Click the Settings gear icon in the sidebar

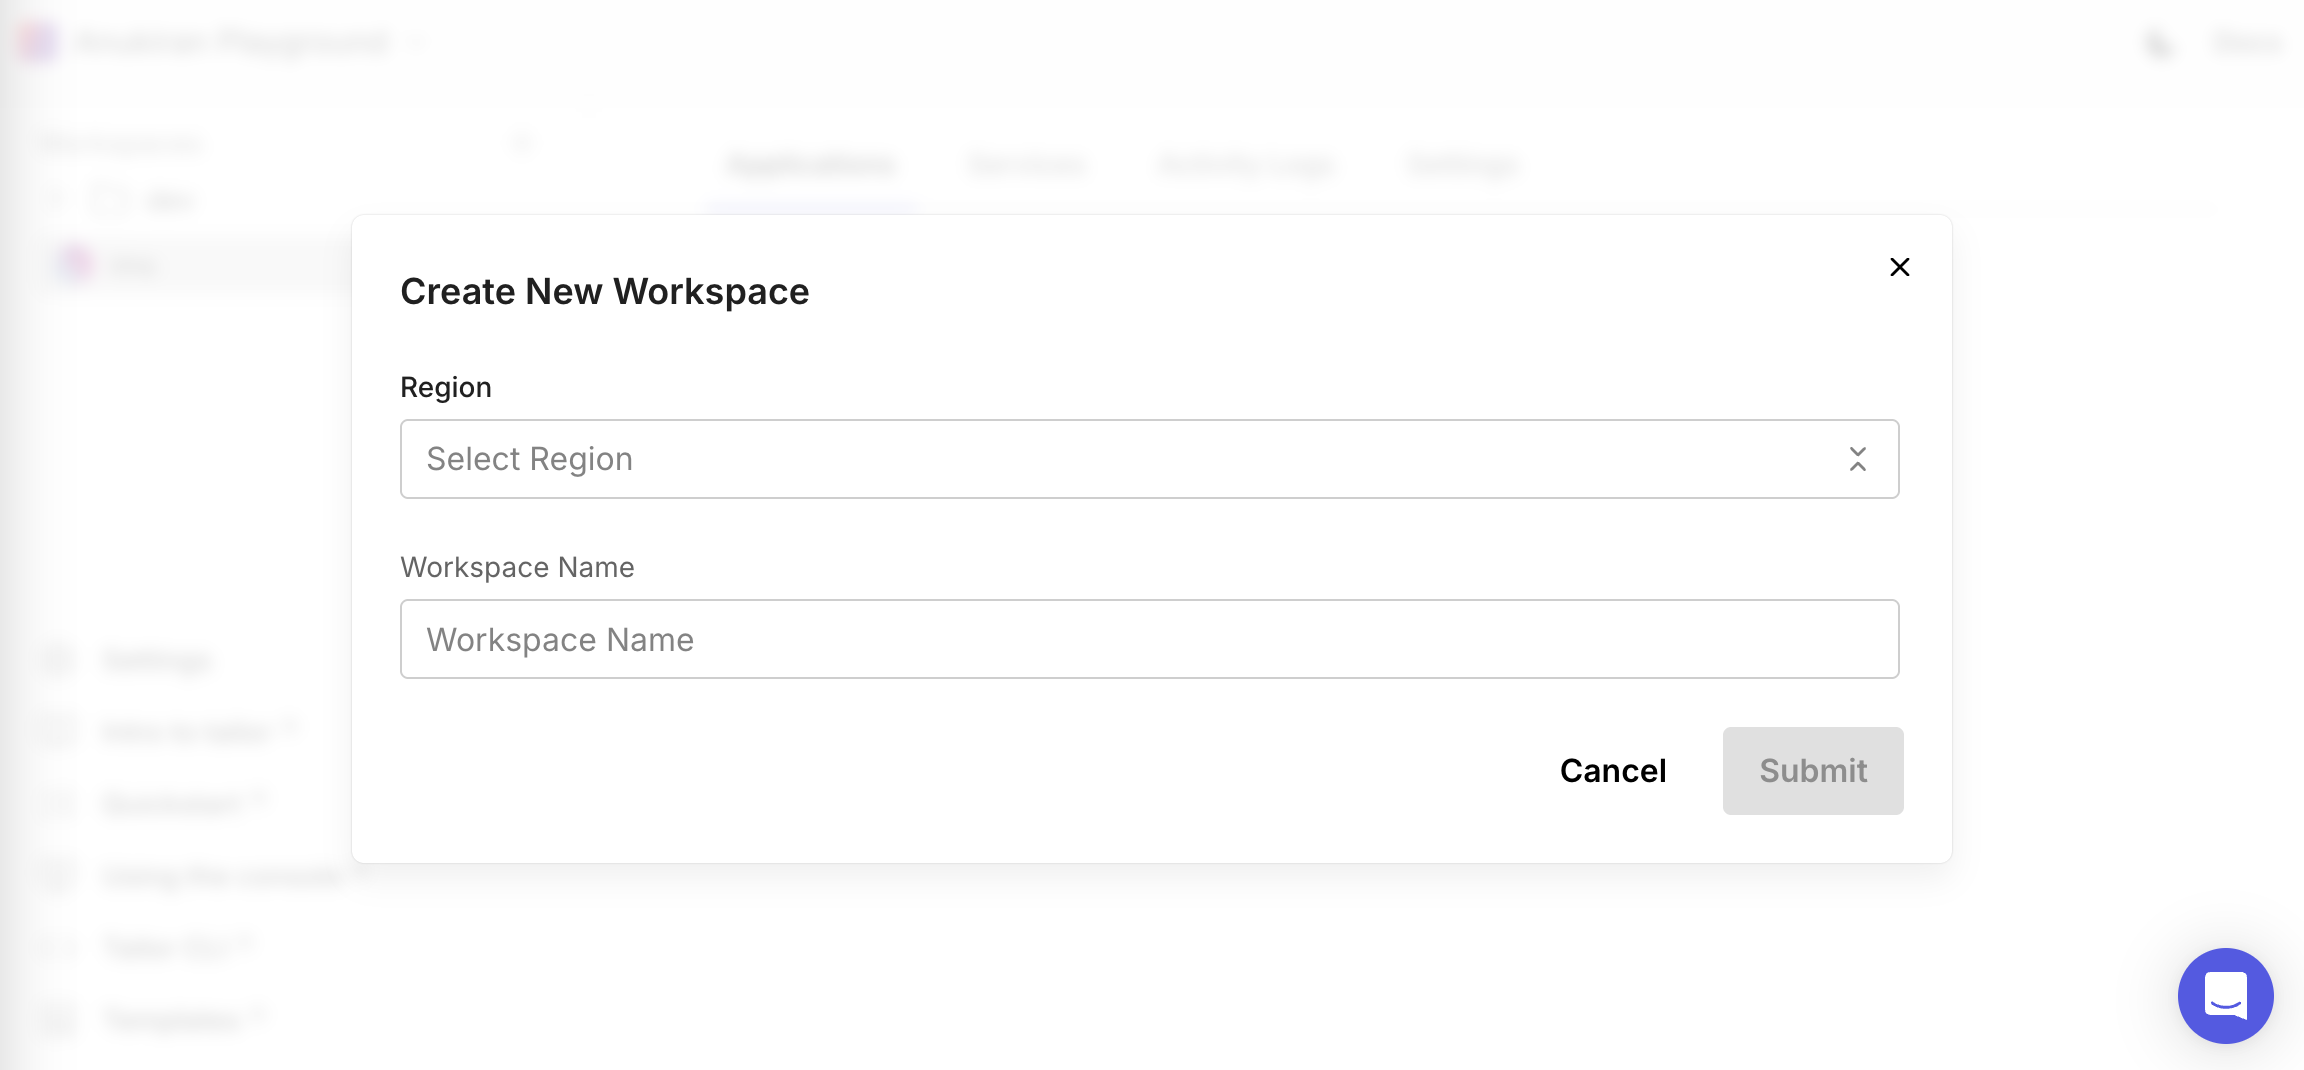coord(57,660)
